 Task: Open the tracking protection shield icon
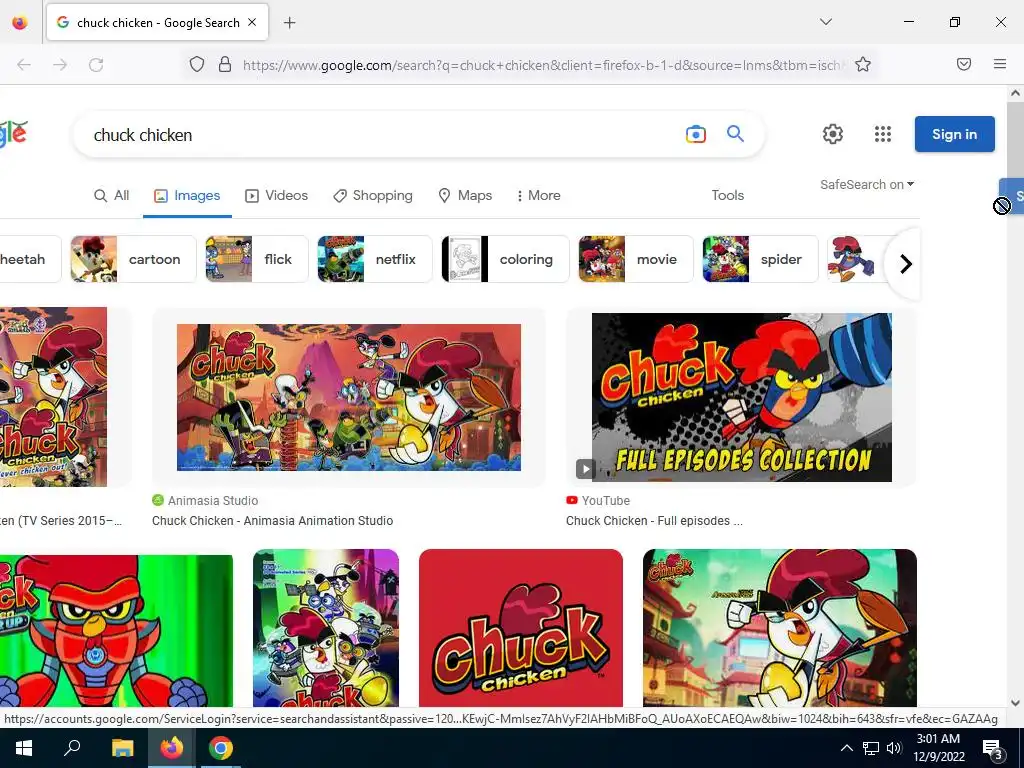pyautogui.click(x=197, y=64)
